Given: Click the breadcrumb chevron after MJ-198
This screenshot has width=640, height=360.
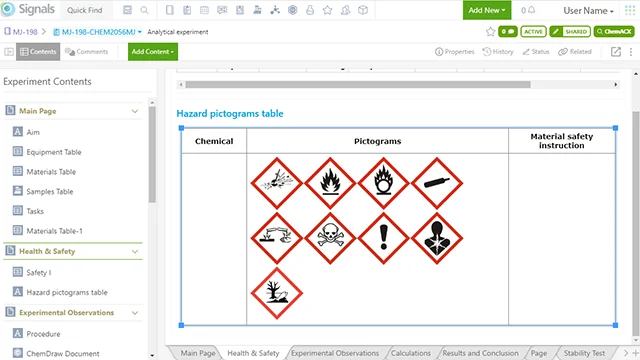Looking at the screenshot, I should pos(44,31).
